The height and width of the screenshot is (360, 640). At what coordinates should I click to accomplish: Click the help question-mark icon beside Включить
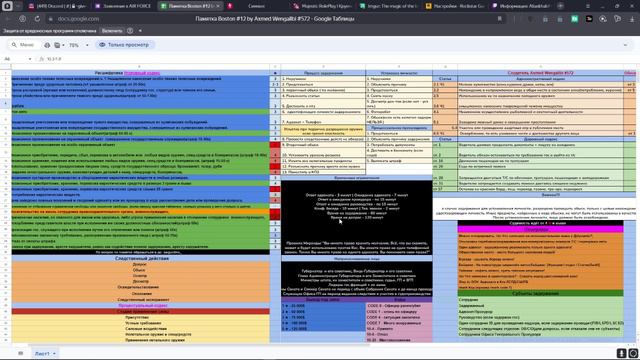click(130, 31)
